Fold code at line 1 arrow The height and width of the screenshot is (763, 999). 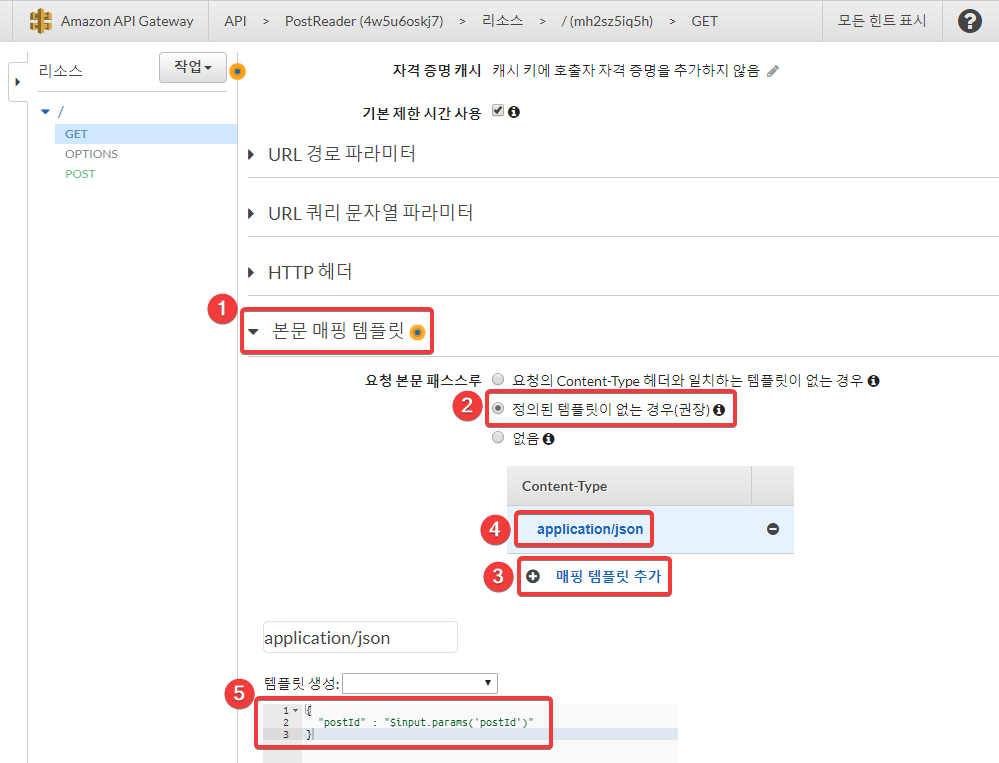(x=296, y=710)
